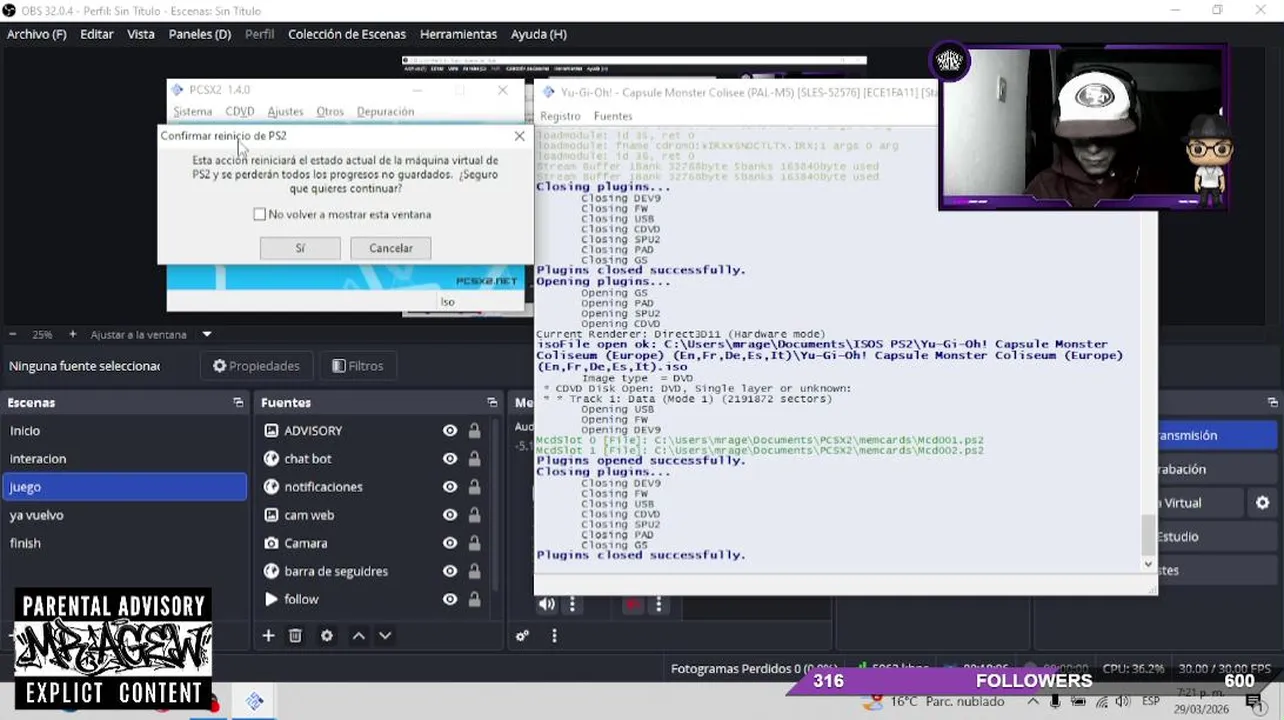The height and width of the screenshot is (720, 1284).
Task: Open the Colección de Escenas menu
Action: point(347,34)
